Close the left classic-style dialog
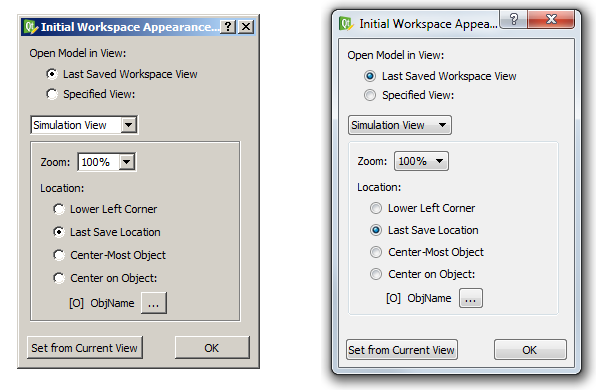This screenshot has height=390, width=600. (246, 27)
